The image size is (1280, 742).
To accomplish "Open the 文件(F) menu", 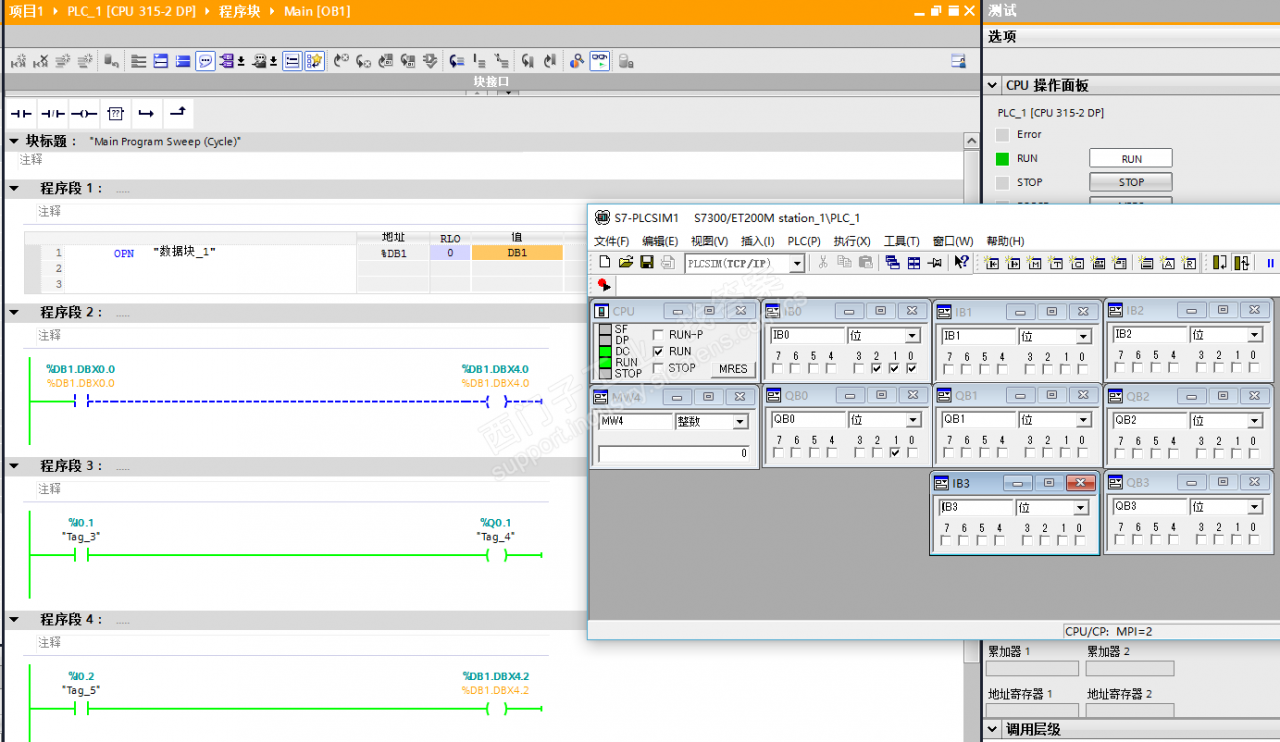I will click(612, 241).
